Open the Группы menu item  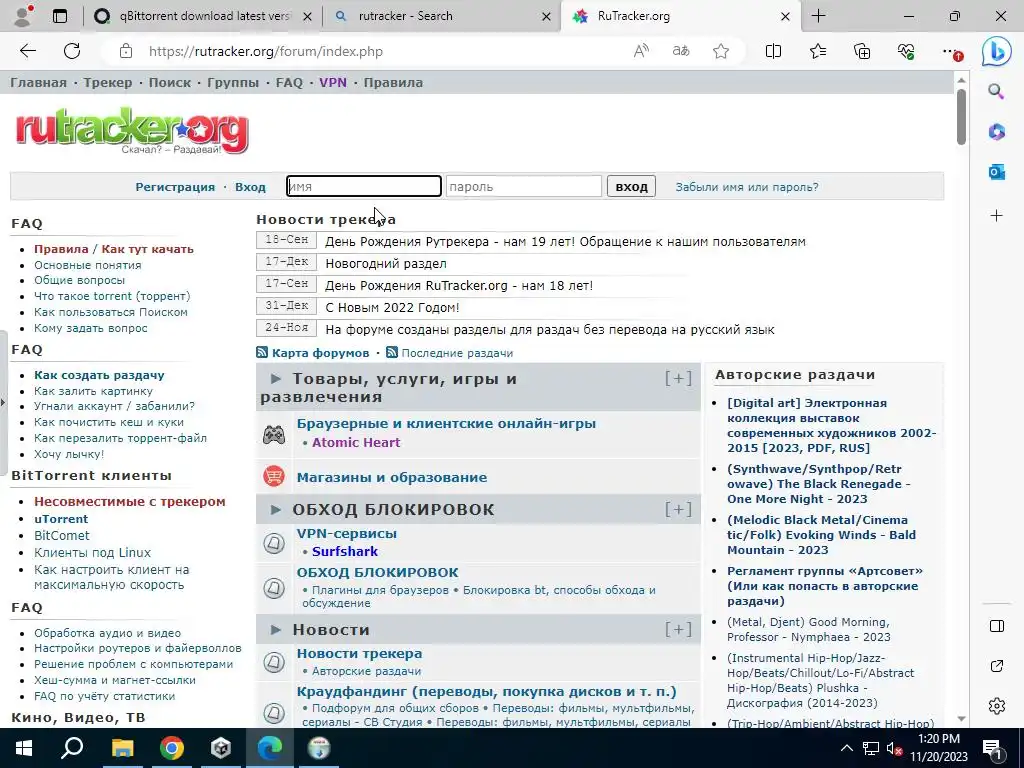[x=233, y=83]
